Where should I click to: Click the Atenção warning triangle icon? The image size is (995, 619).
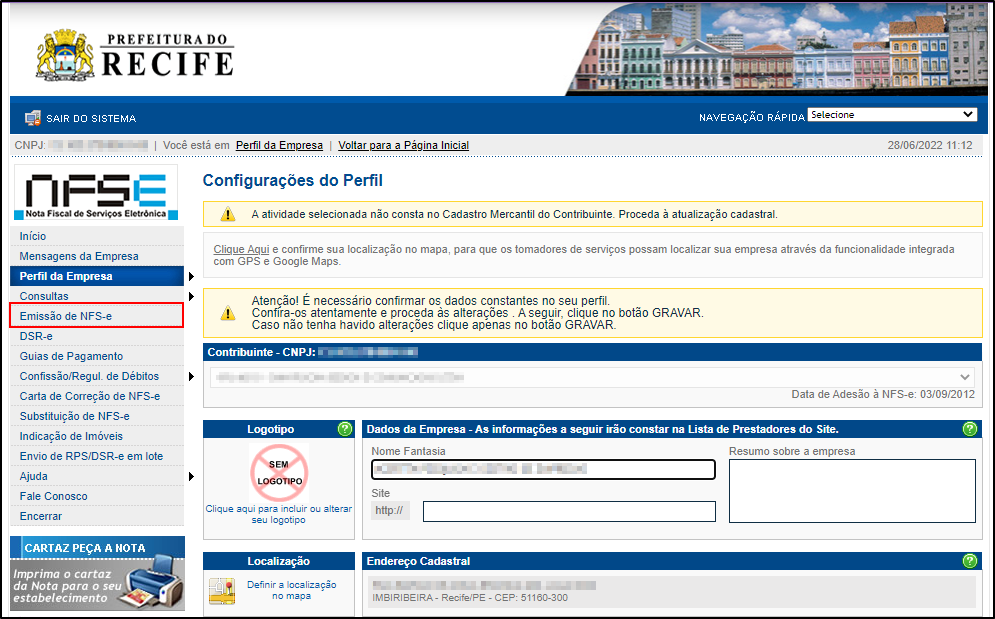pyautogui.click(x=228, y=313)
